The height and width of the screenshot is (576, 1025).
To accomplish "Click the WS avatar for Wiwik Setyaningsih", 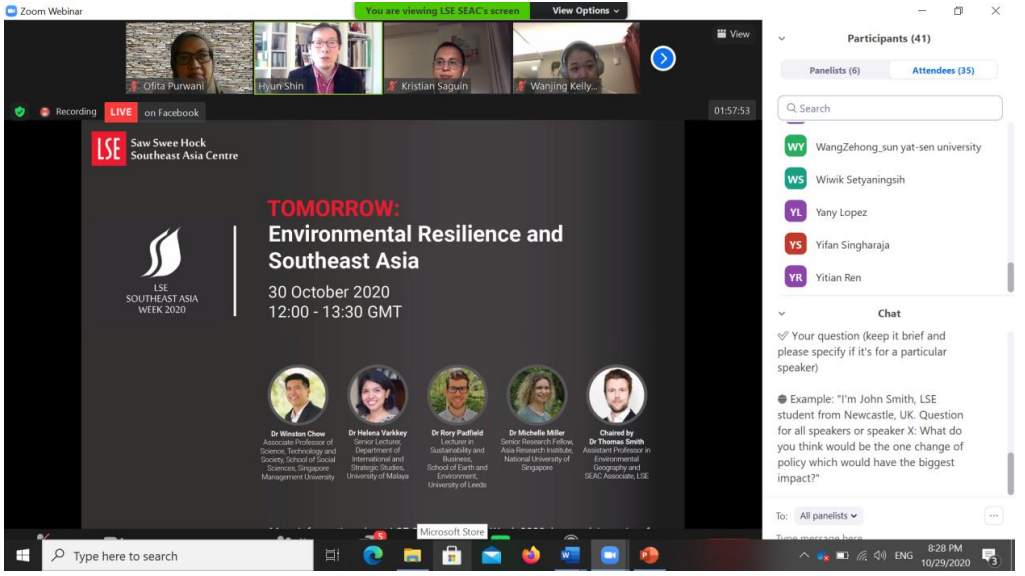I will pos(795,179).
